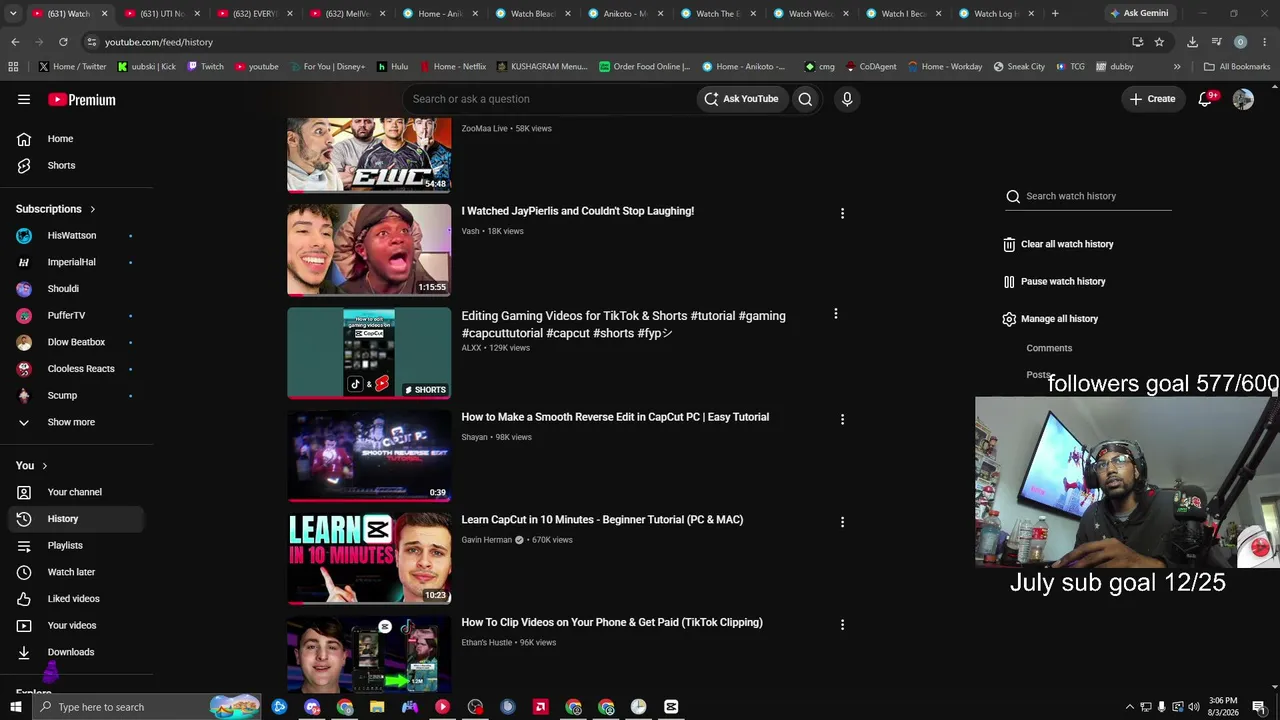Open Home - Netflix bookmark
The height and width of the screenshot is (720, 1280).
452,67
